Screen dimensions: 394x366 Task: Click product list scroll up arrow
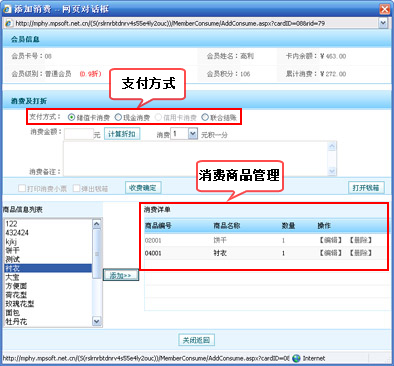pos(97,224)
